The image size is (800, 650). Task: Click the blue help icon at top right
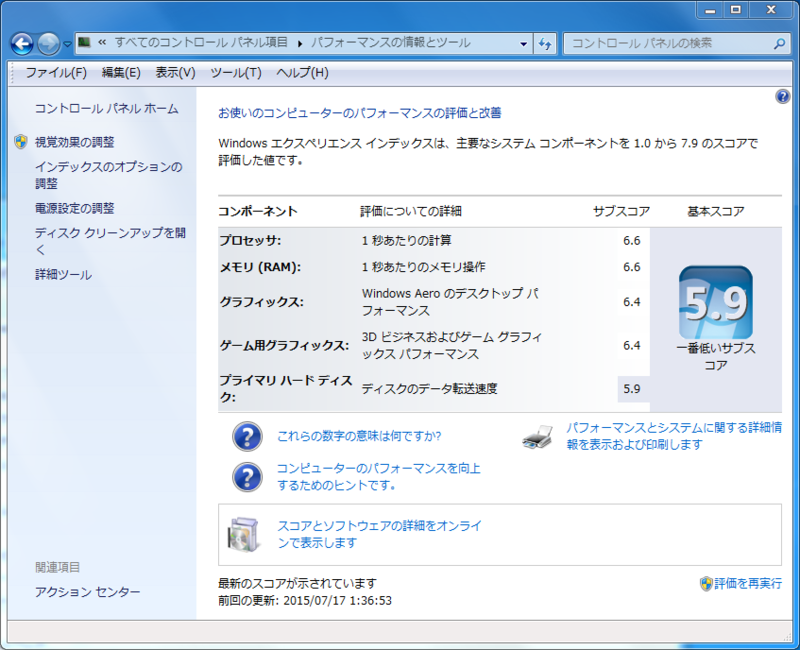click(x=782, y=96)
